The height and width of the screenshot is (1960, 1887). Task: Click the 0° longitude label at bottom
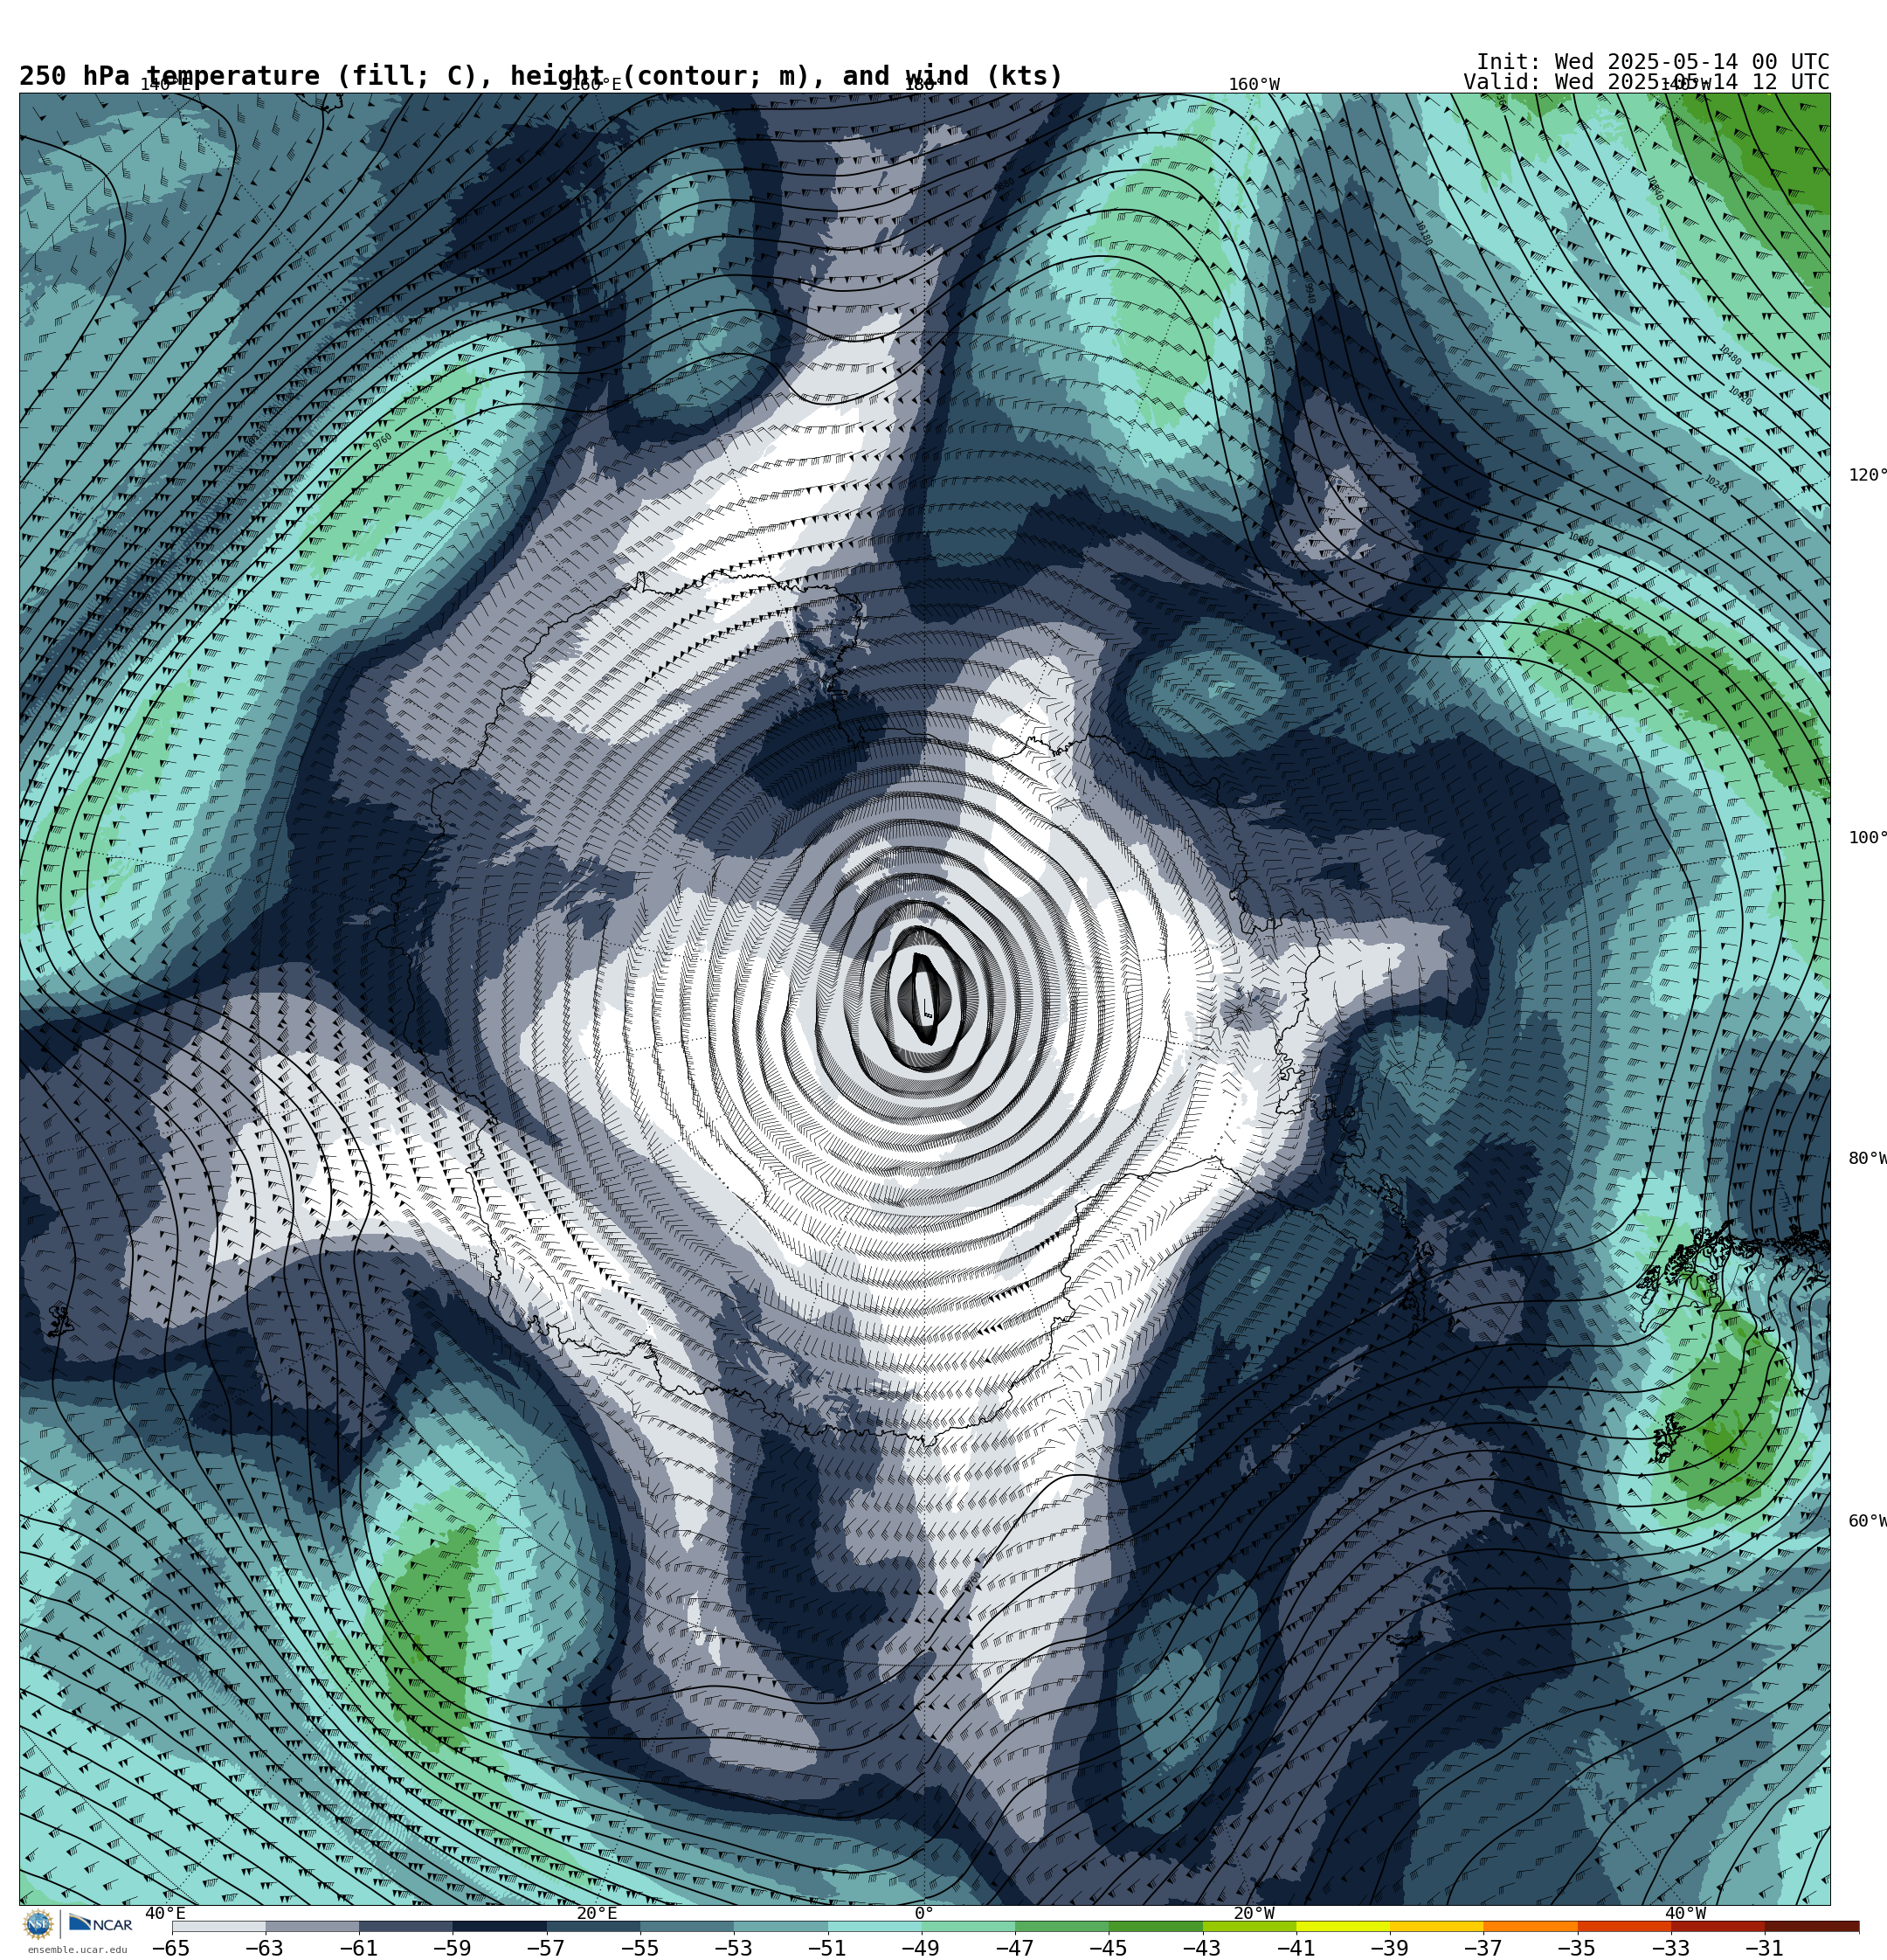pyautogui.click(x=924, y=1913)
